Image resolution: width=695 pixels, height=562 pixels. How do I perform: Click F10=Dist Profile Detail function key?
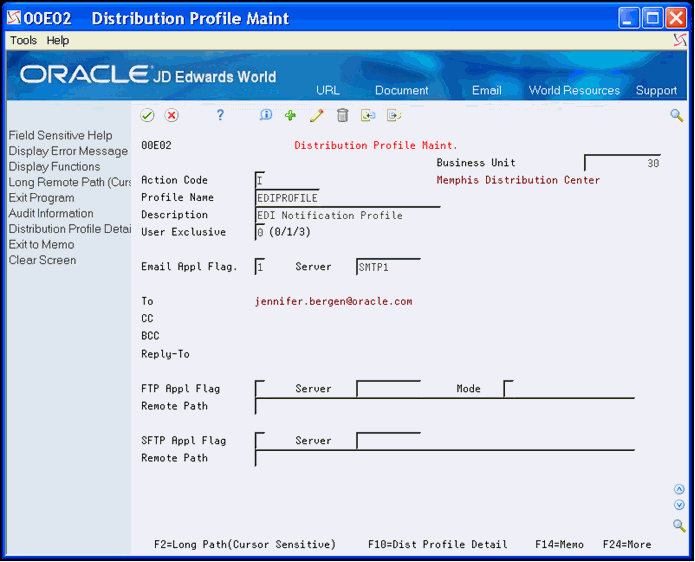point(437,544)
